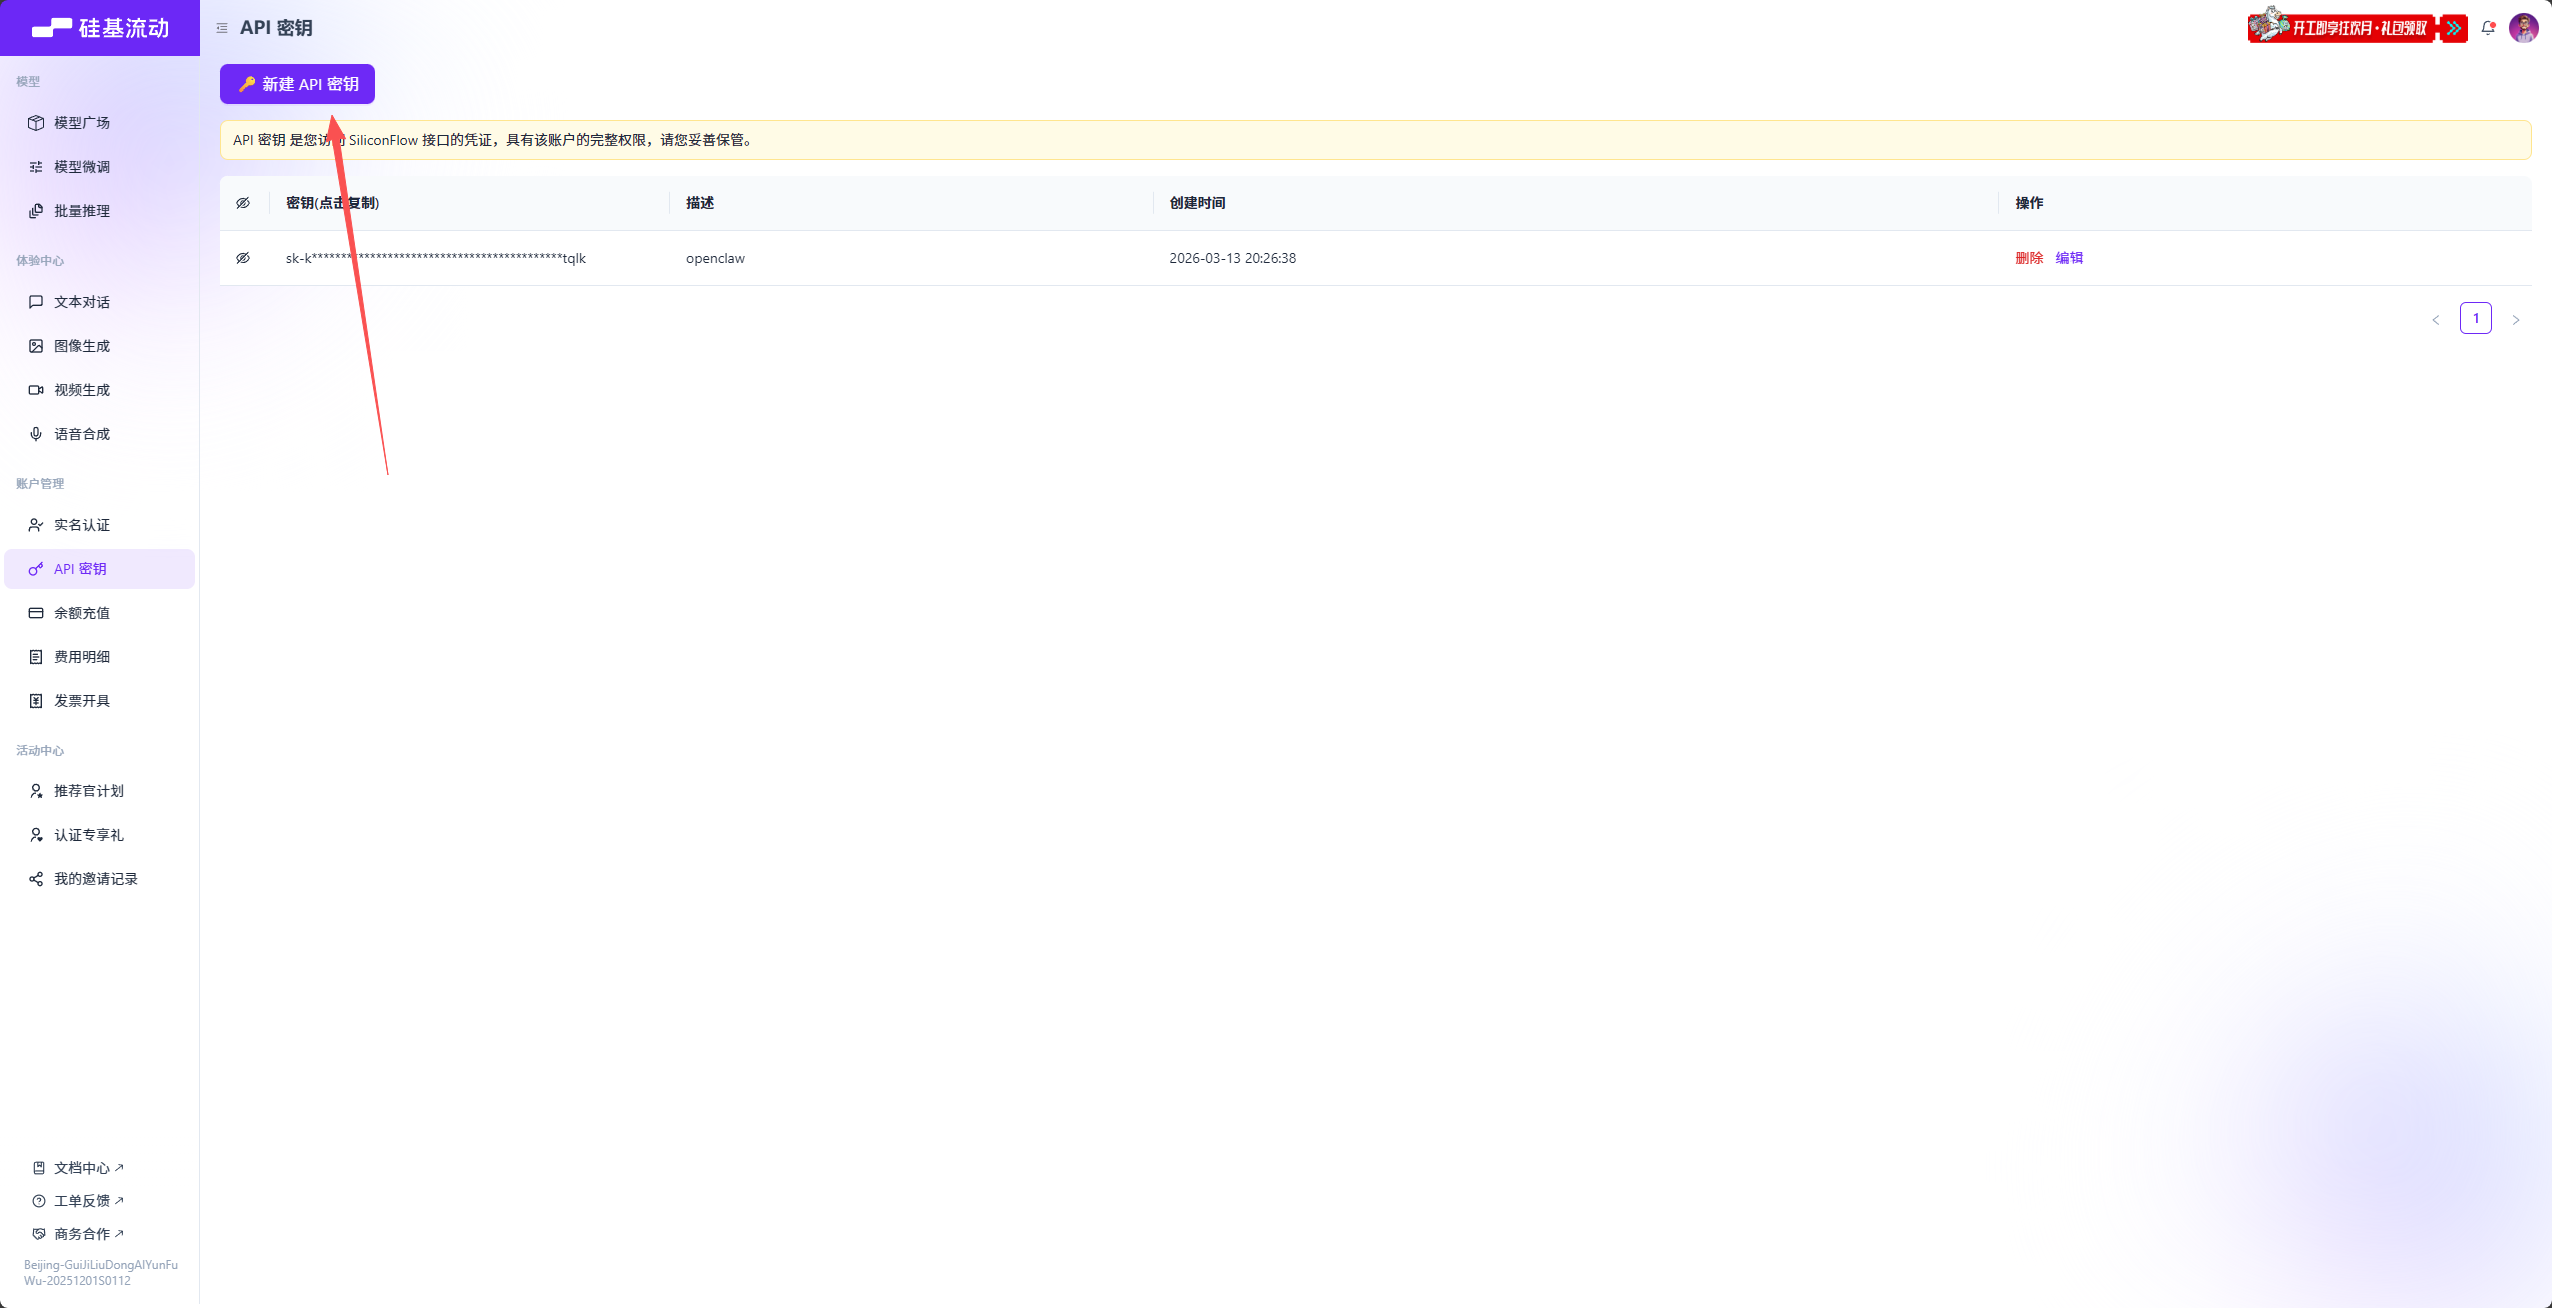The height and width of the screenshot is (1308, 2552).
Task: Edit the openclaw key entry
Action: 2069,258
